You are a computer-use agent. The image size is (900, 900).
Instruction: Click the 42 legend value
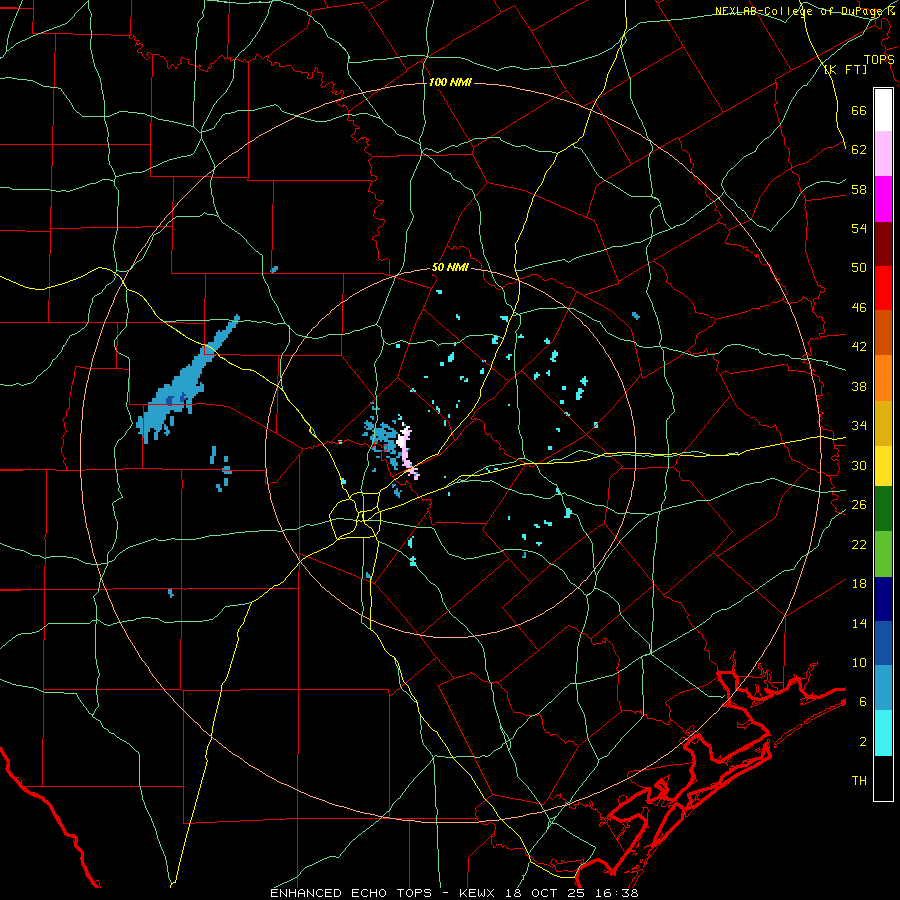tap(859, 347)
